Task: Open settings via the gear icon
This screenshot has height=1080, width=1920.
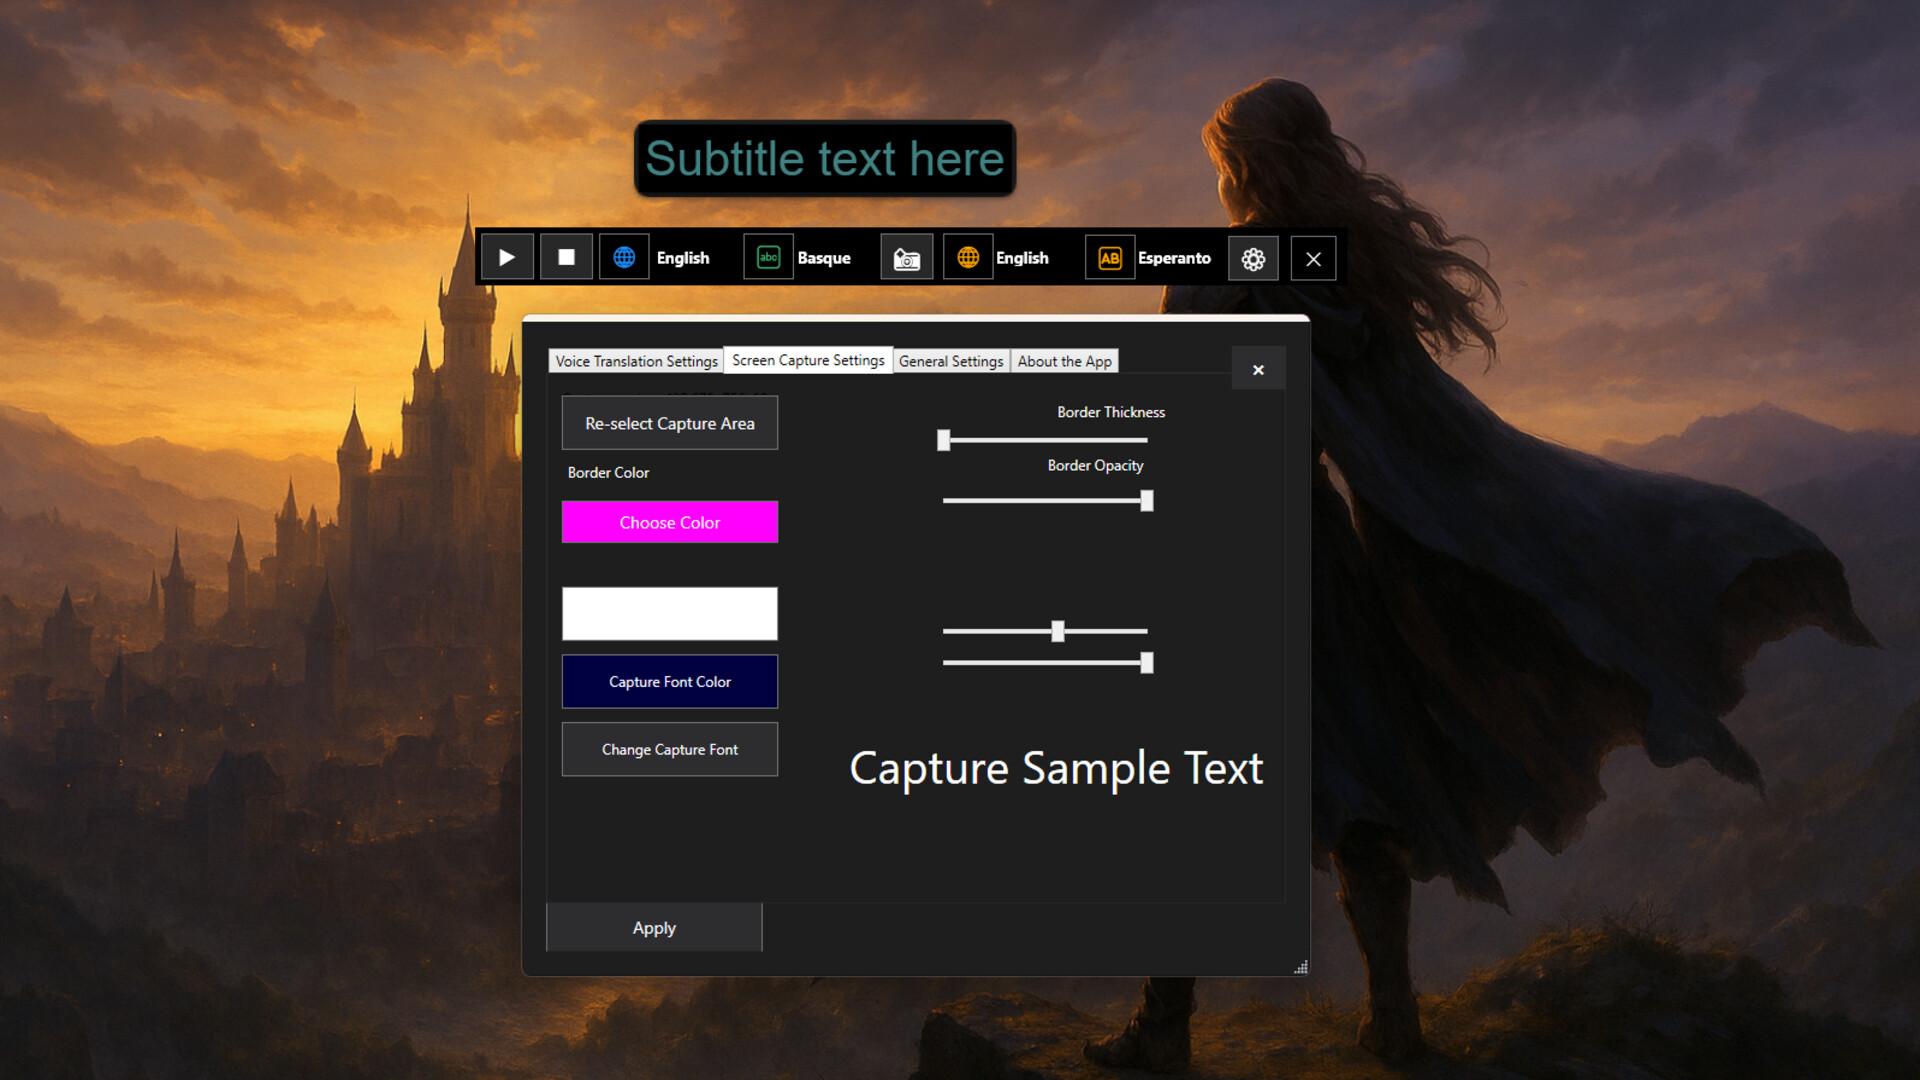Action: [1253, 257]
